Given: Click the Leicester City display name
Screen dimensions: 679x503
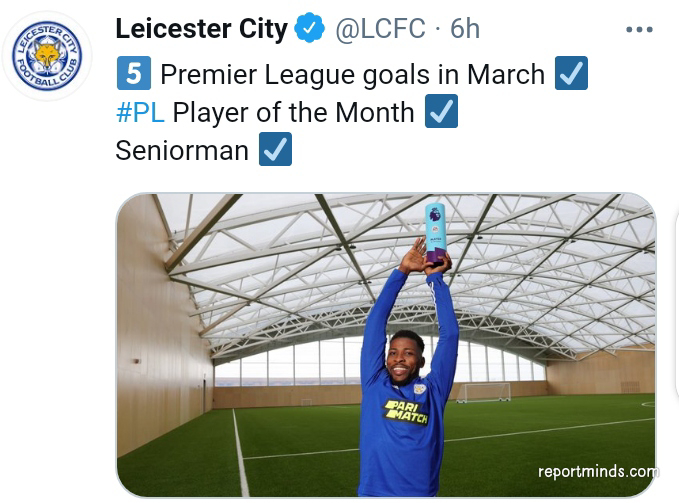Looking at the screenshot, I should coord(202,30).
